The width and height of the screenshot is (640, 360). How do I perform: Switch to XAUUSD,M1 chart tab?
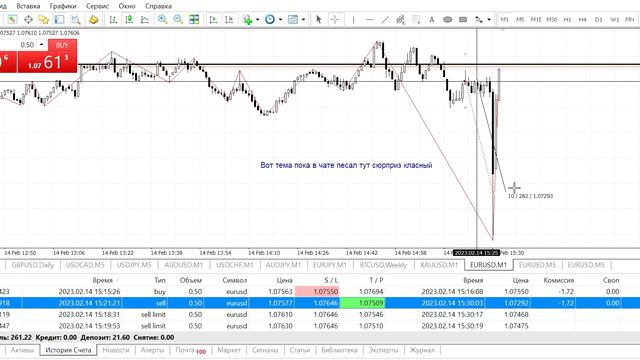(439, 265)
